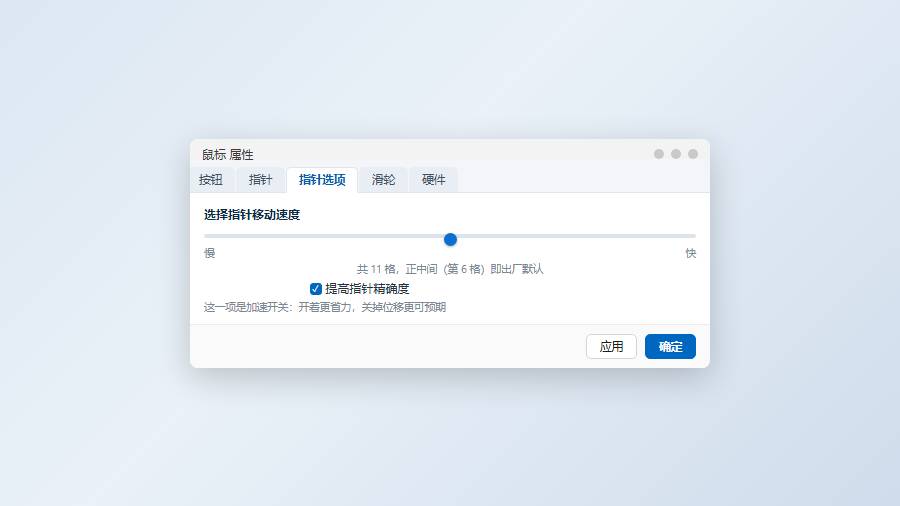The image size is (900, 506).
Task: Select the 指针选项 tab
Action: (x=322, y=180)
